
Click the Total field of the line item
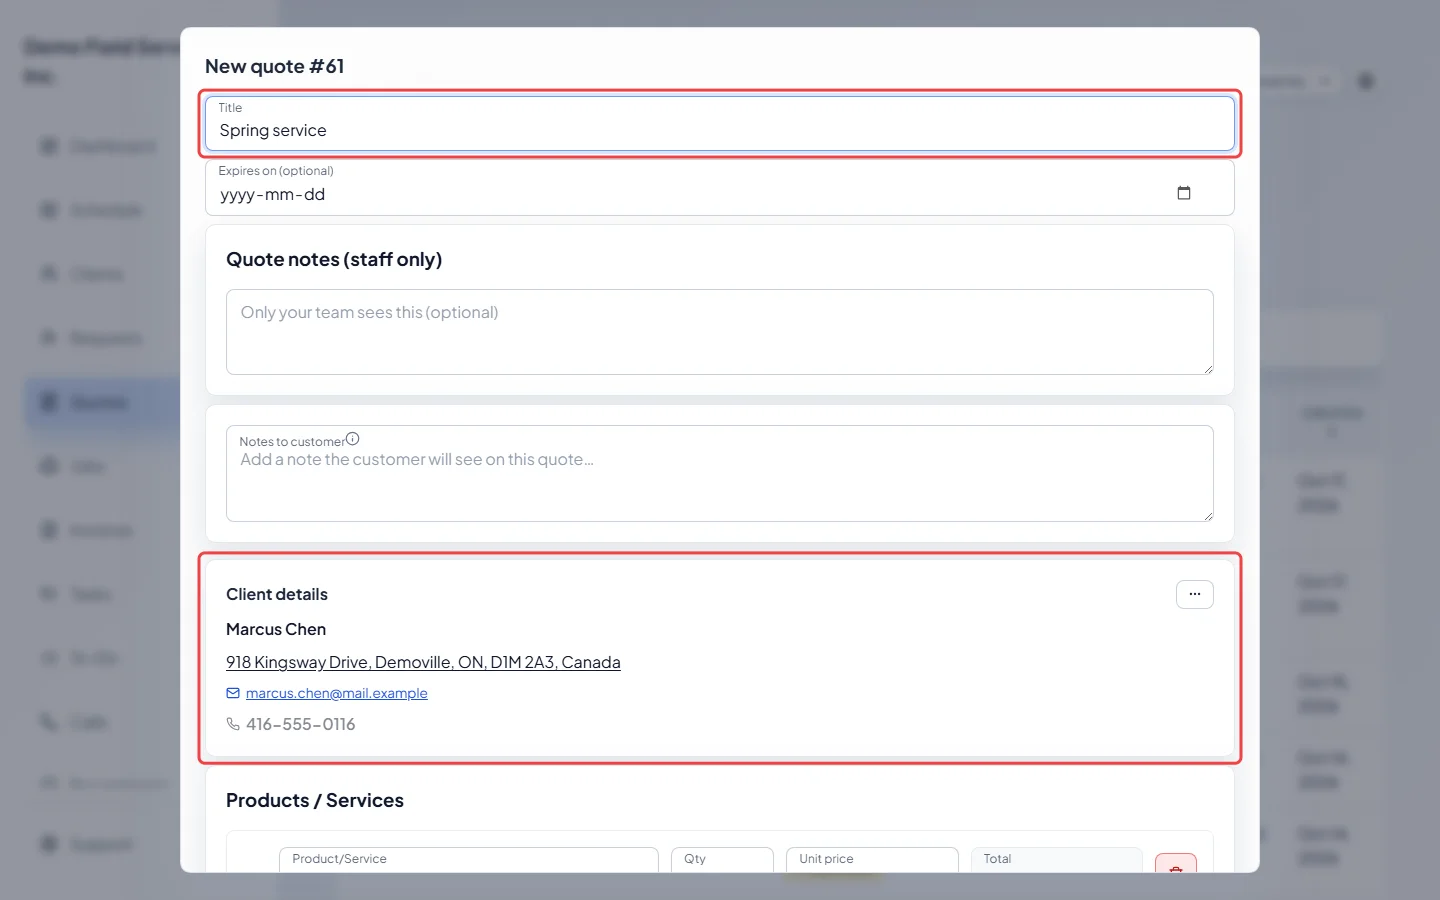[x=1057, y=860]
